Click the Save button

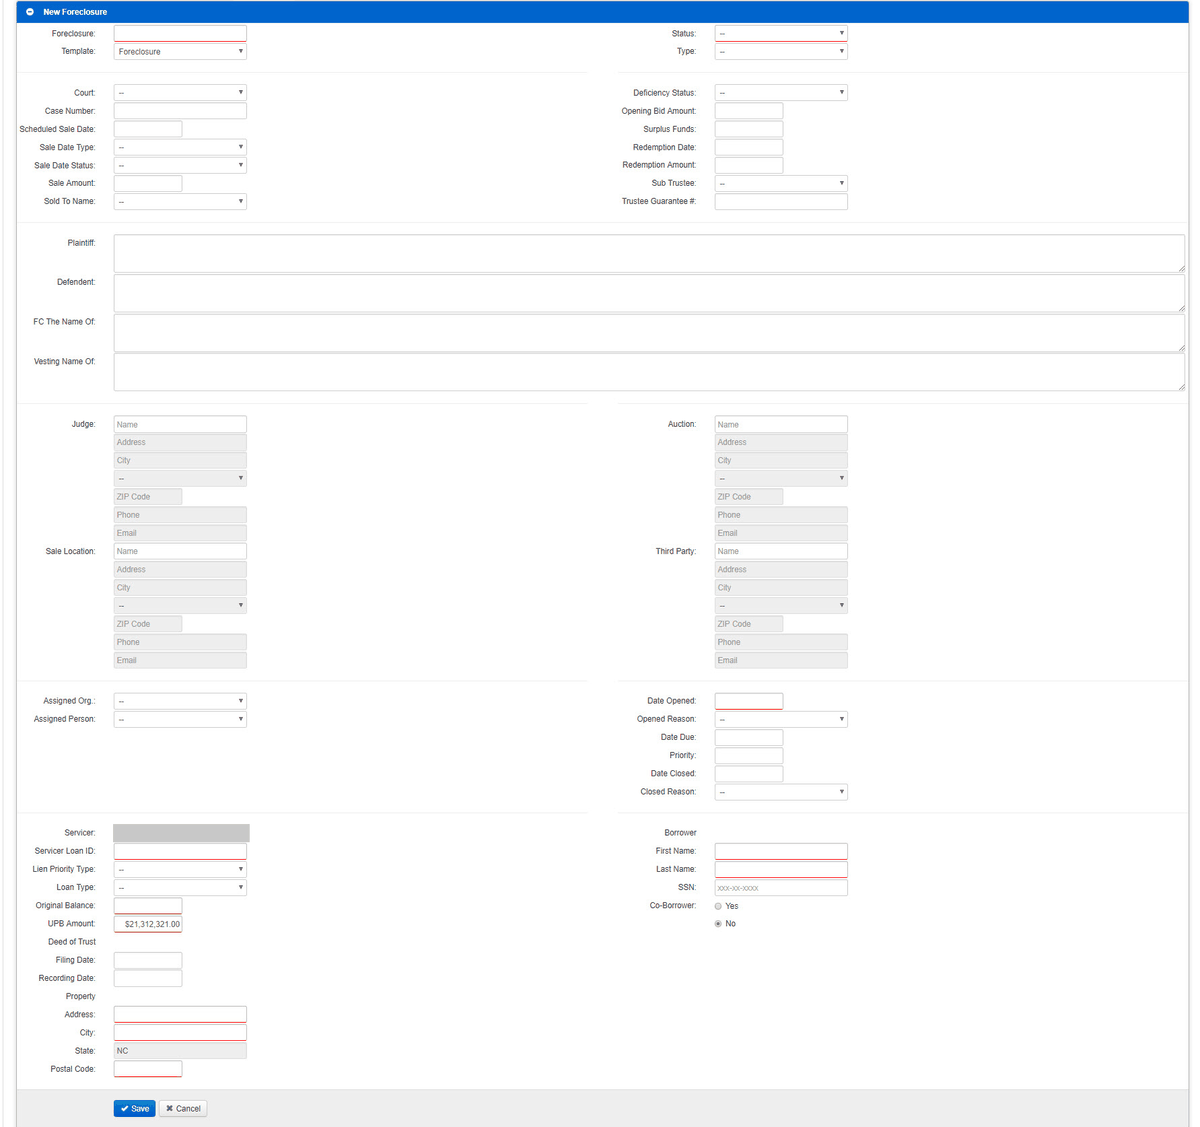[x=135, y=1108]
